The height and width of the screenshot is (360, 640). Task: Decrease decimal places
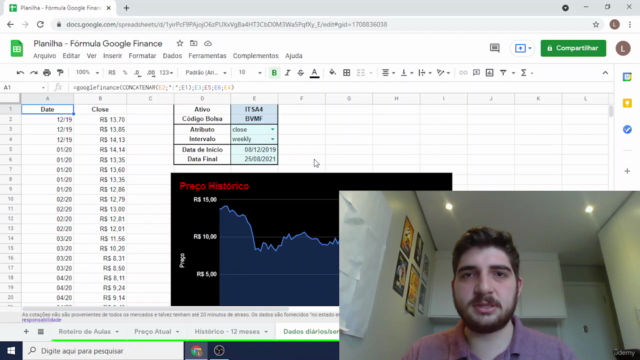coord(138,73)
